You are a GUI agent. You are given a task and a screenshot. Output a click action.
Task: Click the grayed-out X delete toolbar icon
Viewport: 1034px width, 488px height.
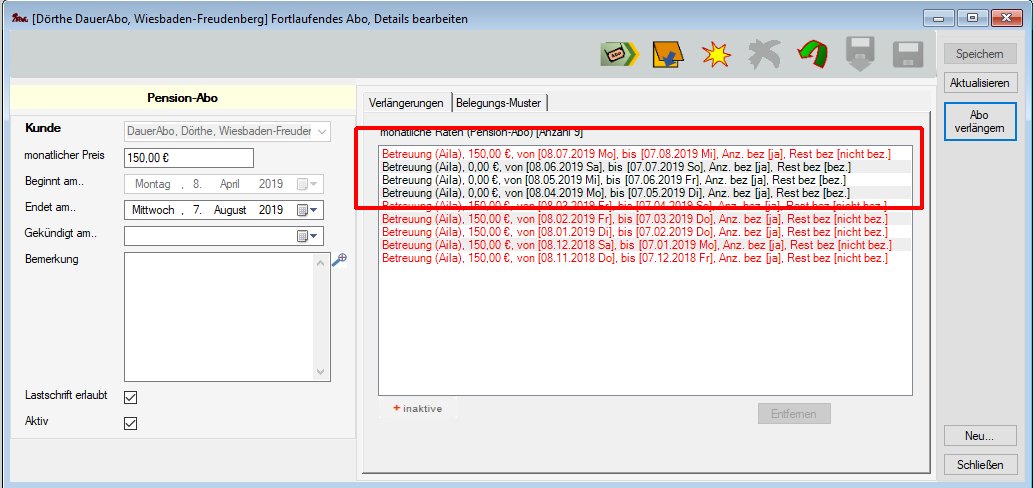click(x=763, y=55)
